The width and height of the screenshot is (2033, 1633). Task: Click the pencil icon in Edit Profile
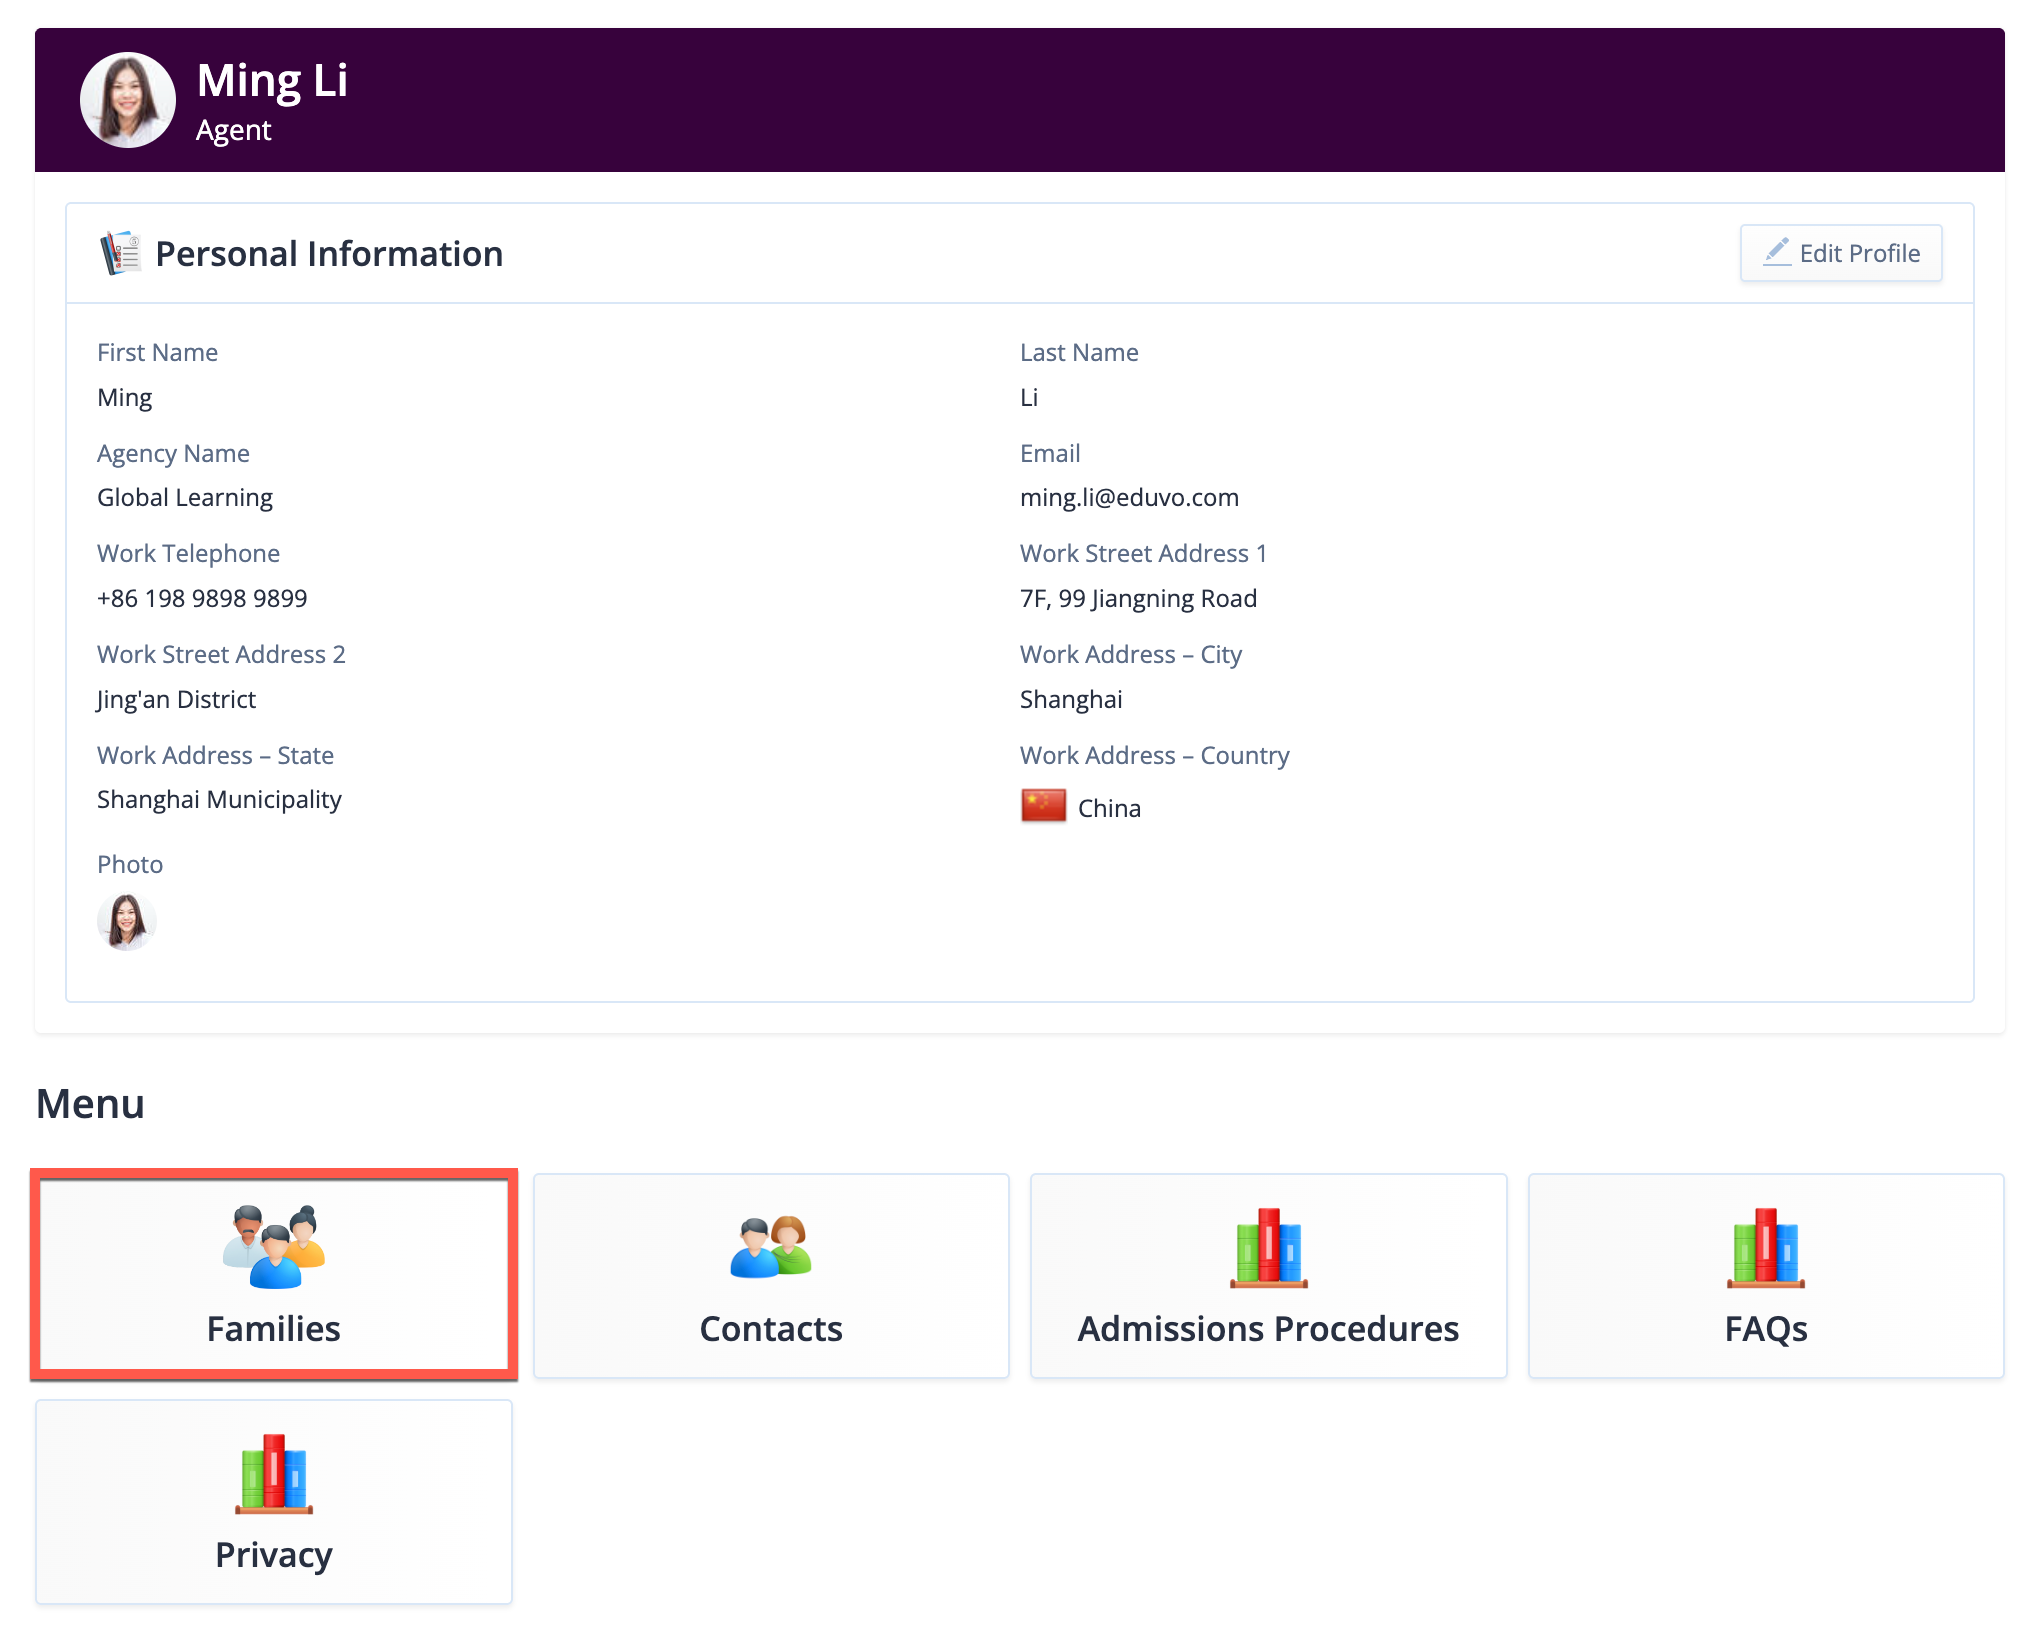pyautogui.click(x=1776, y=251)
